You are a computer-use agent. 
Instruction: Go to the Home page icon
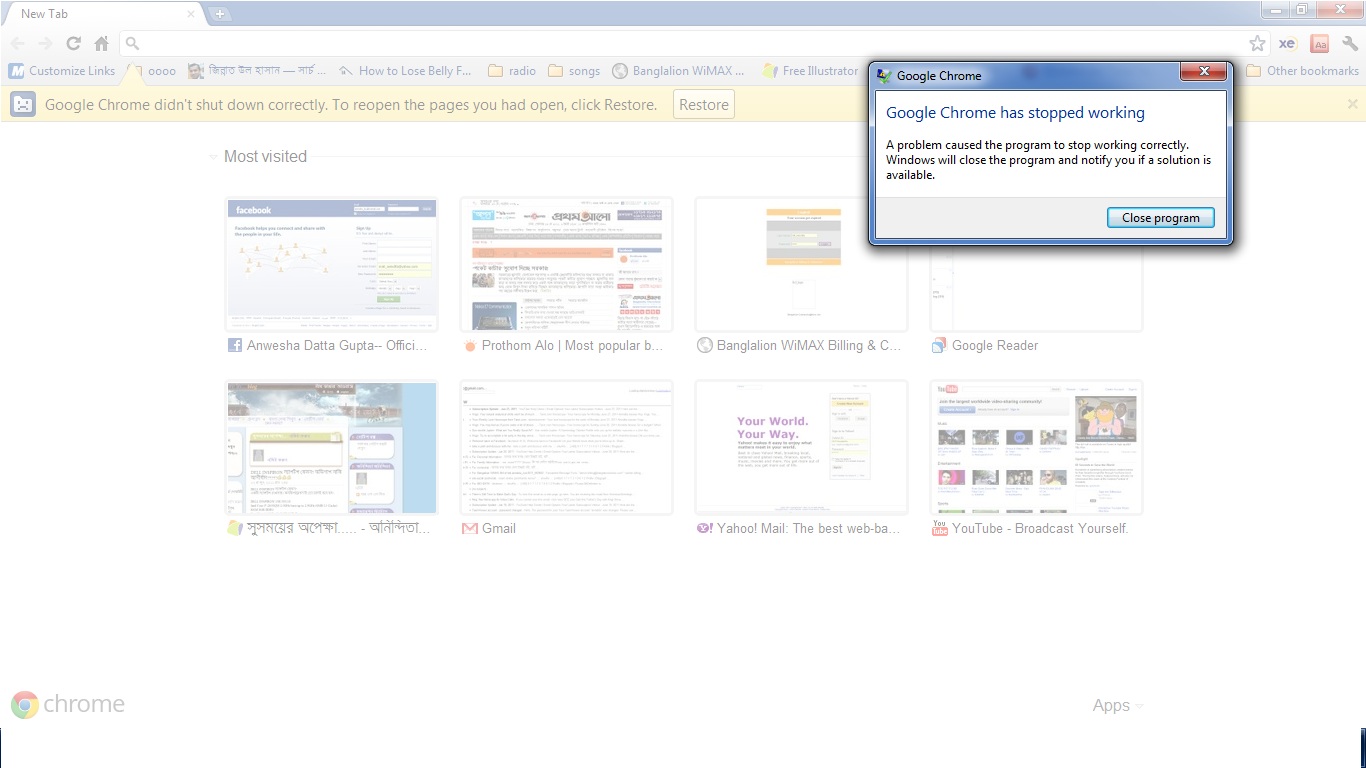[101, 43]
